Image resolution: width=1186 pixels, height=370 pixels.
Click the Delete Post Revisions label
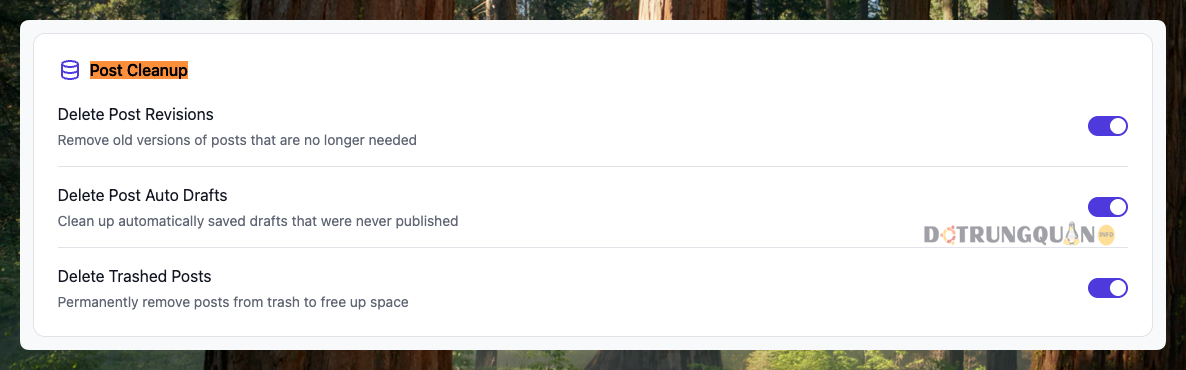click(x=135, y=114)
